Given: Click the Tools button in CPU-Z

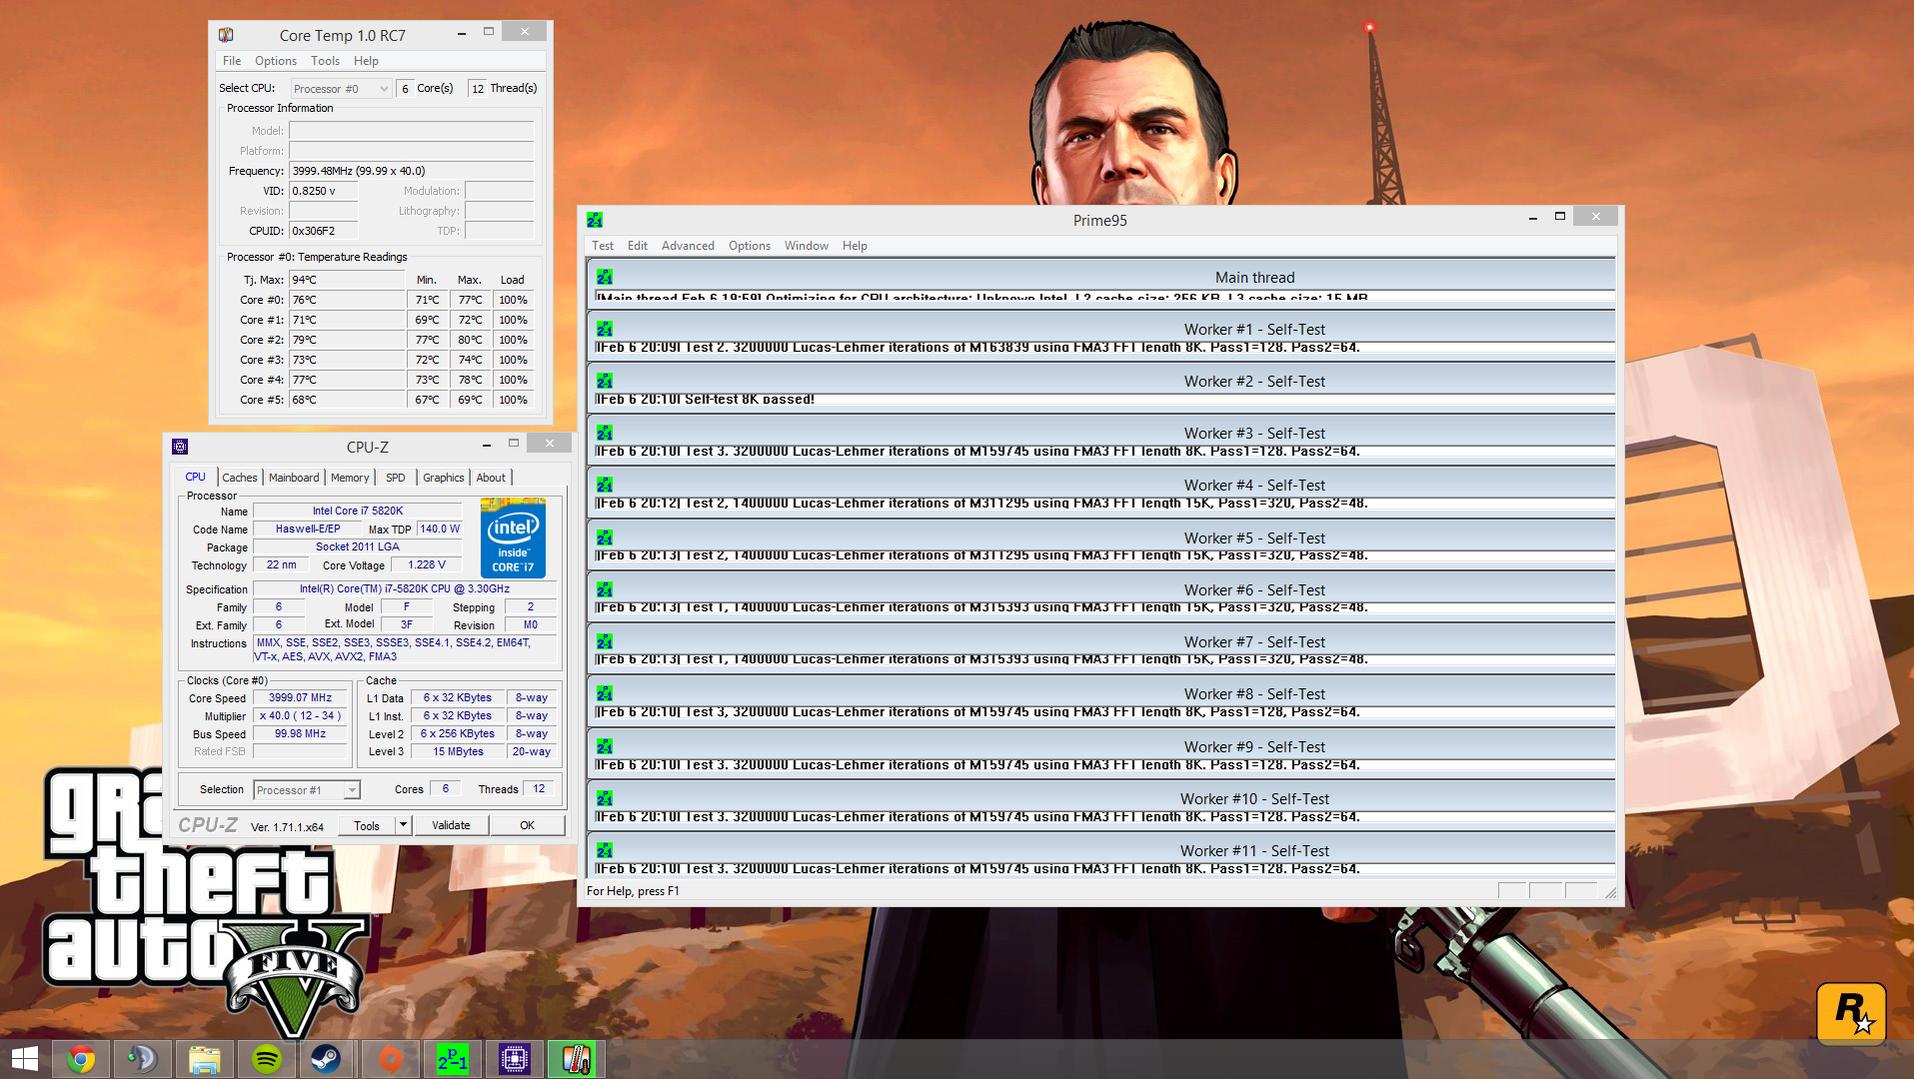Looking at the screenshot, I should (366, 825).
